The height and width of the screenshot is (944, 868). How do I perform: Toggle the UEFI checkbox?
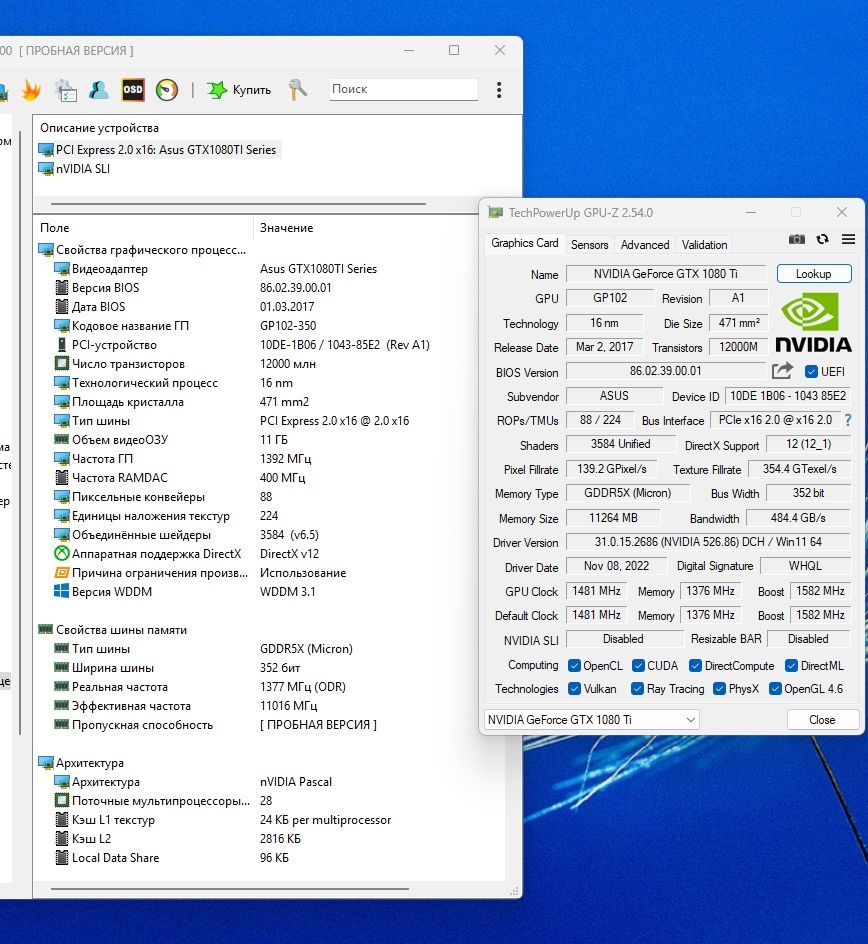811,371
